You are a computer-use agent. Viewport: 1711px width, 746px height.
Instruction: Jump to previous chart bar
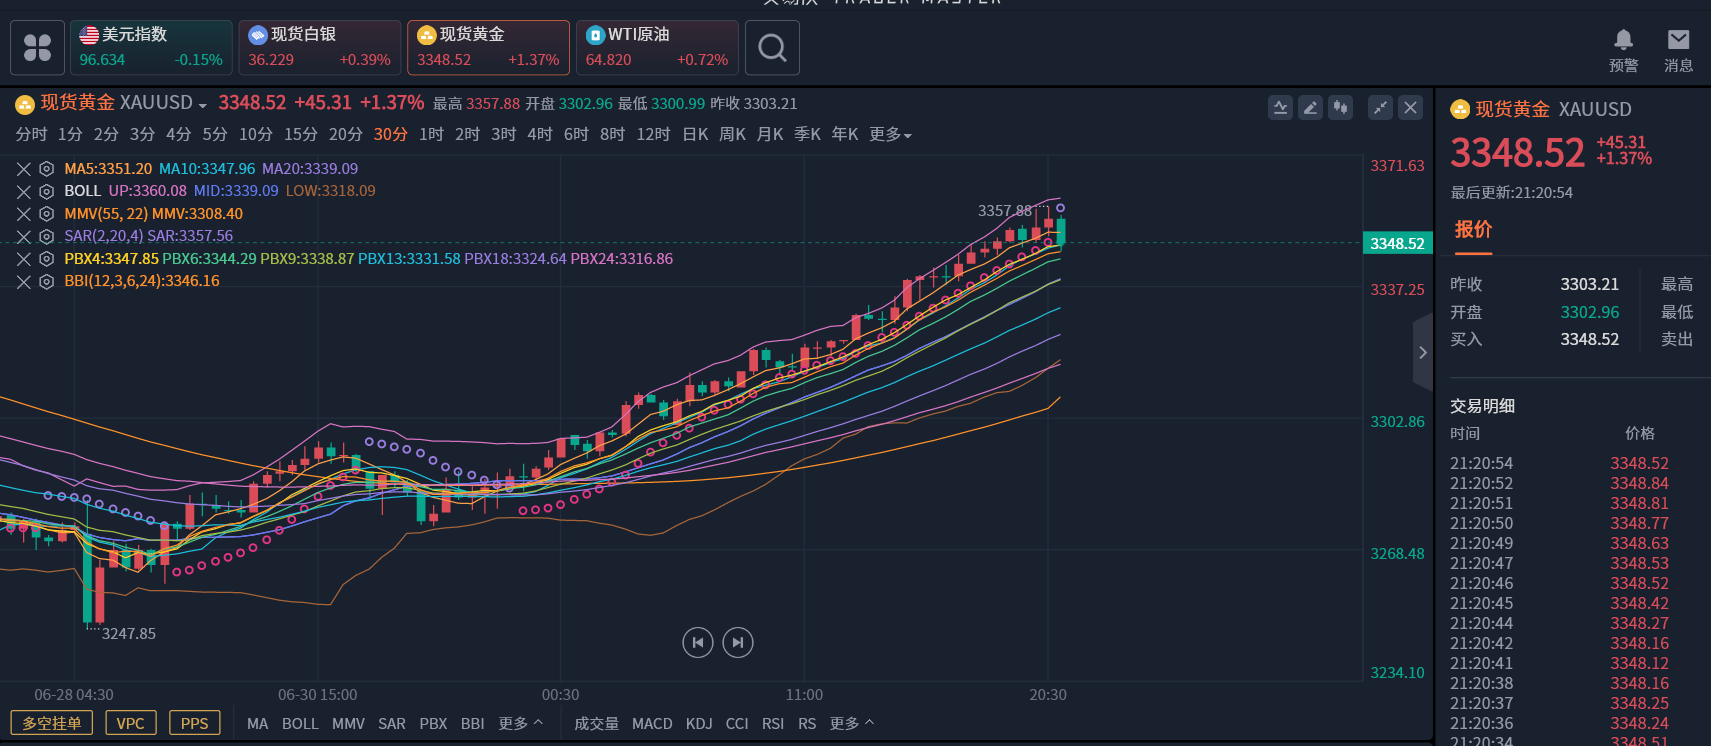[698, 642]
